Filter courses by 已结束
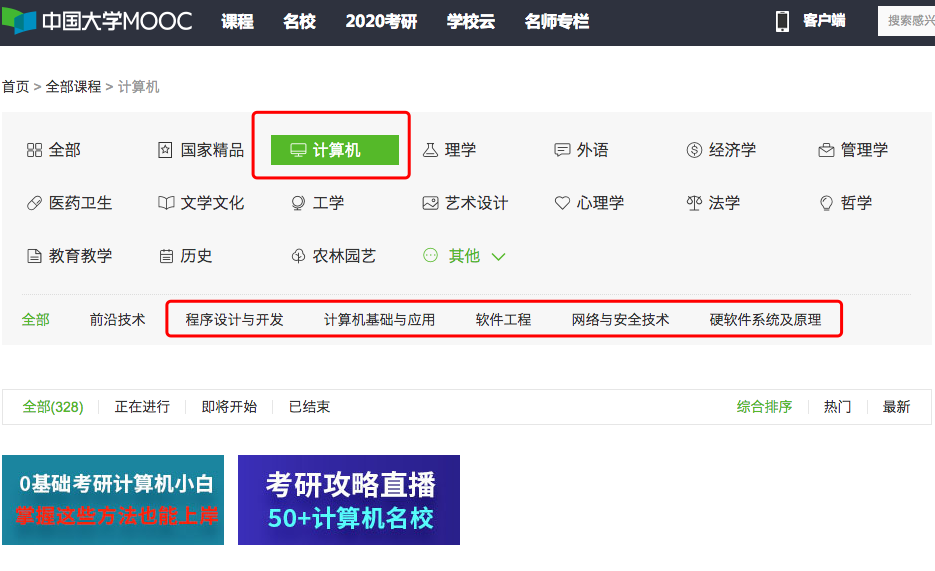 (x=309, y=407)
